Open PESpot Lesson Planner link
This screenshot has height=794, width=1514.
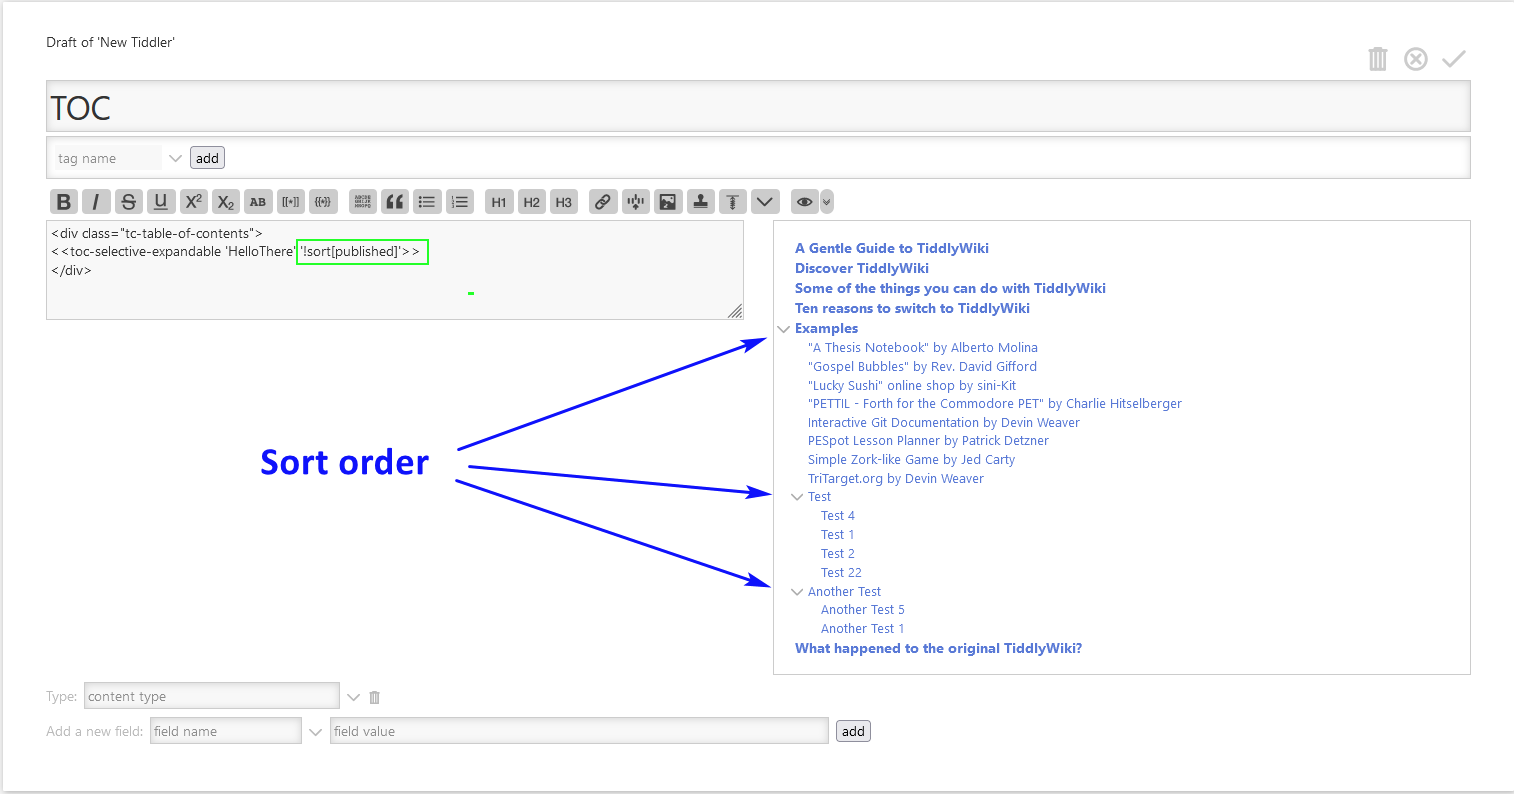(x=928, y=441)
